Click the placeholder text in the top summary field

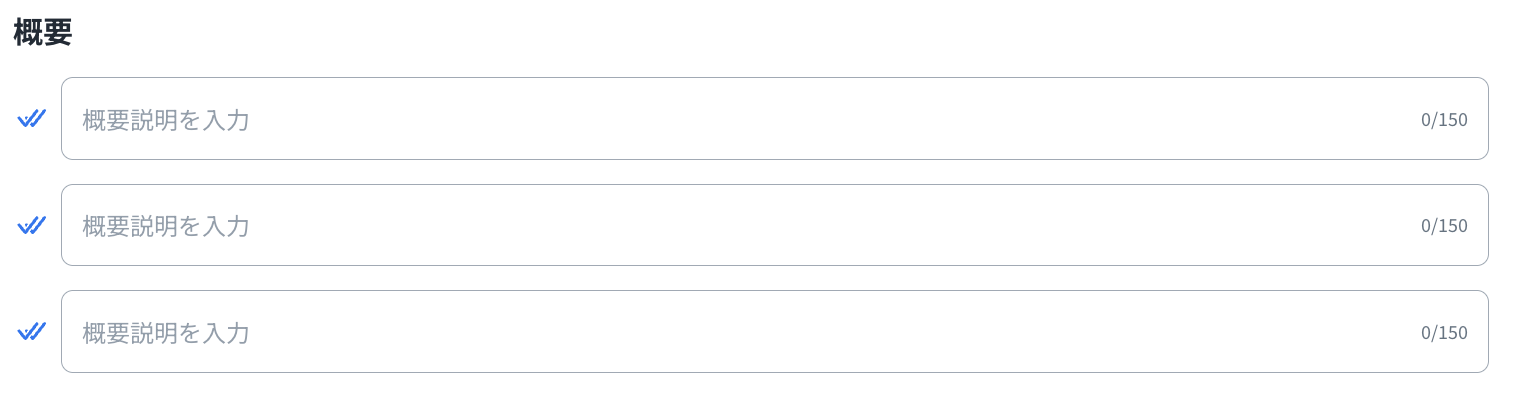coord(166,120)
